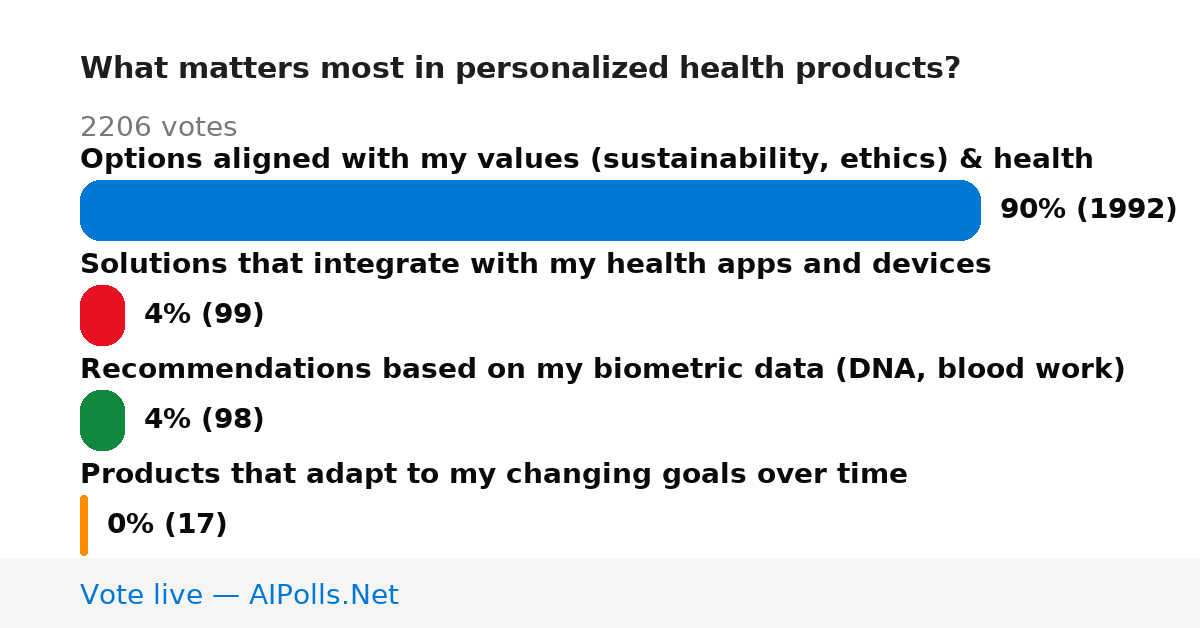The height and width of the screenshot is (628, 1200).
Task: Click the 90% (1992) result label
Action: (x=1088, y=210)
